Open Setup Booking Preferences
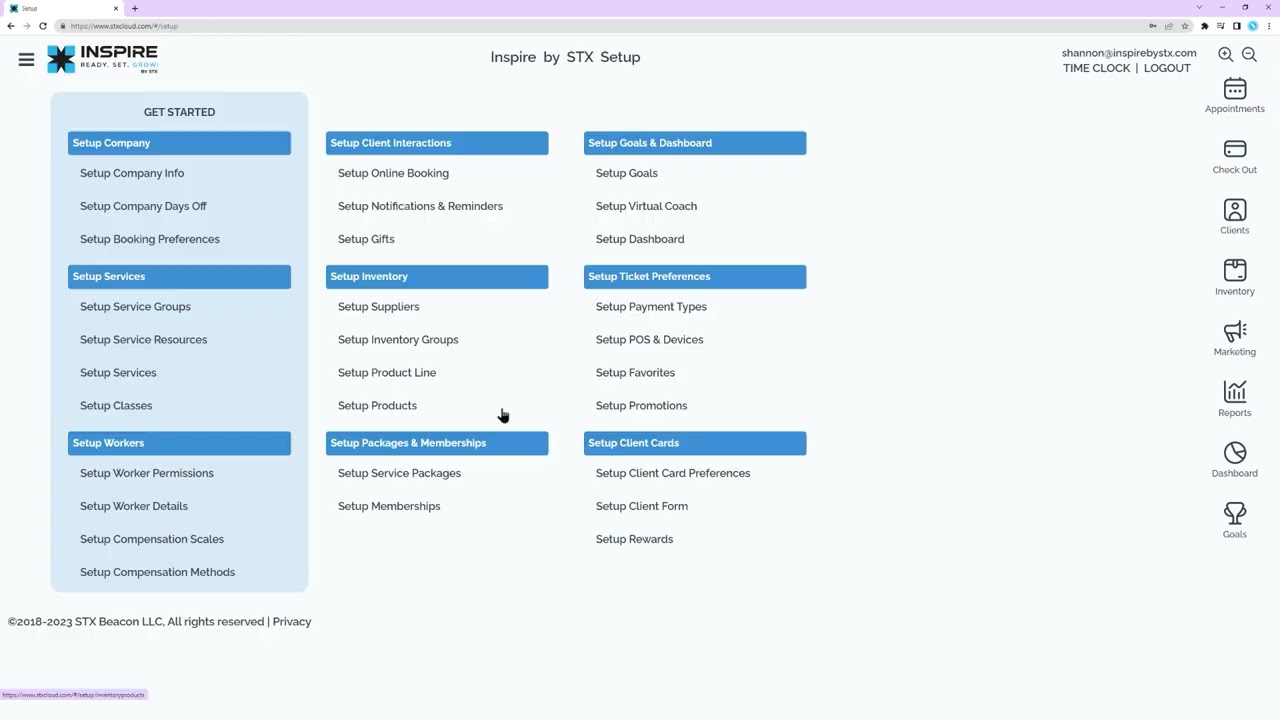 click(x=150, y=239)
